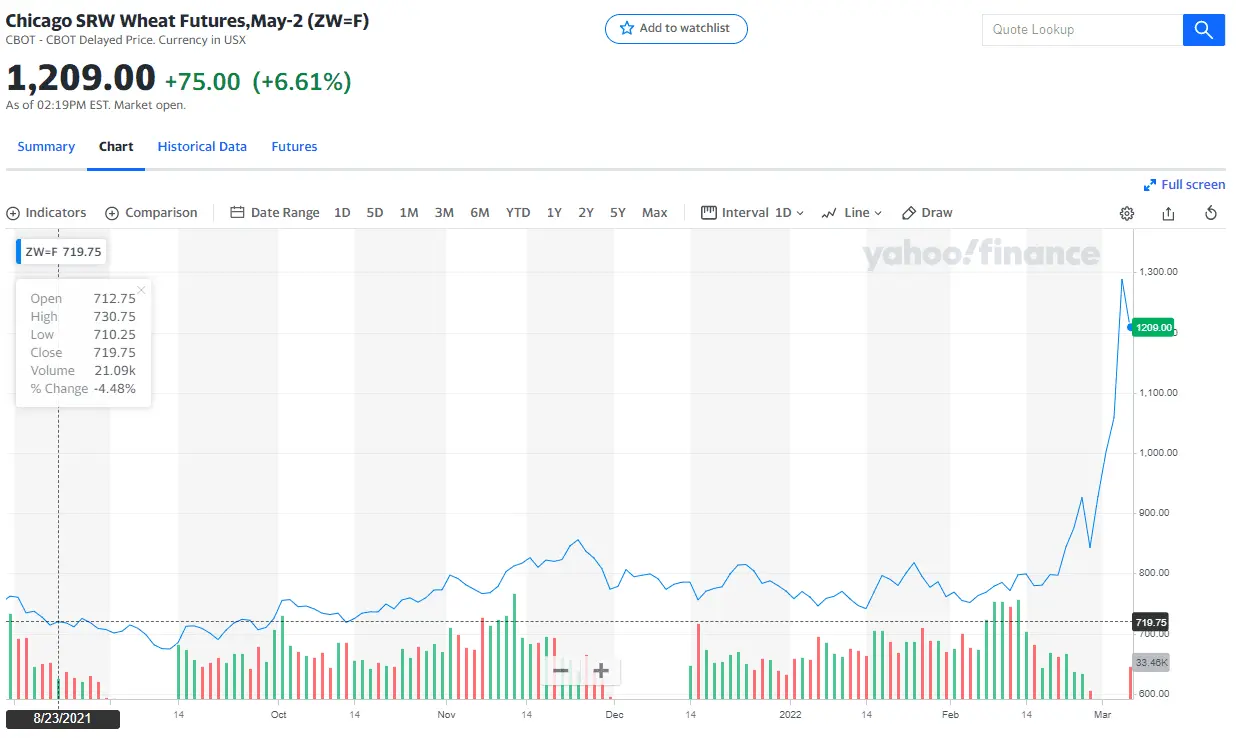
Task: Select the 1M date range
Action: click(408, 213)
